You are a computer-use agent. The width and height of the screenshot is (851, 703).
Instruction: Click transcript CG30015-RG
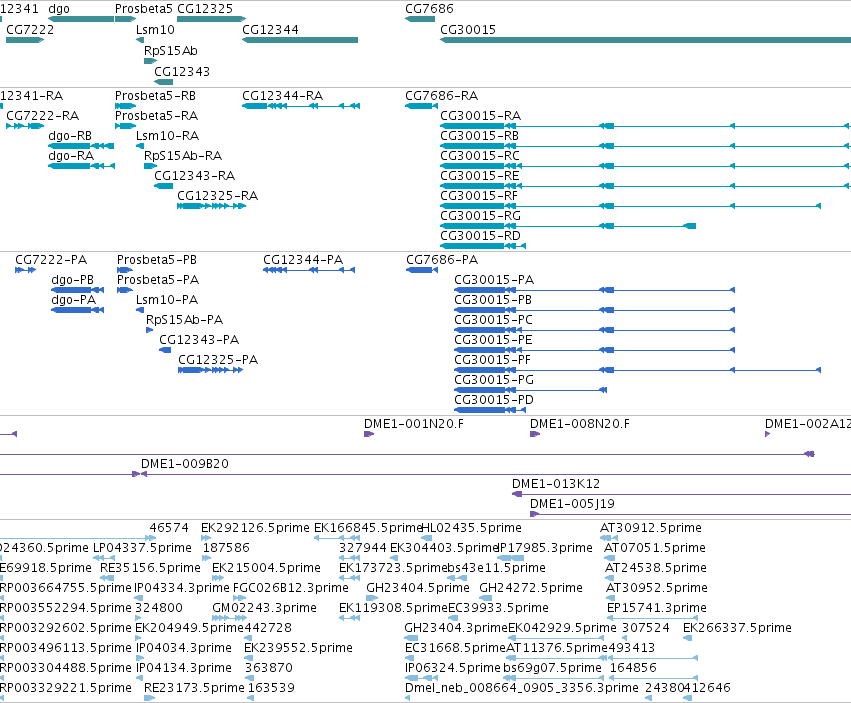480,216
